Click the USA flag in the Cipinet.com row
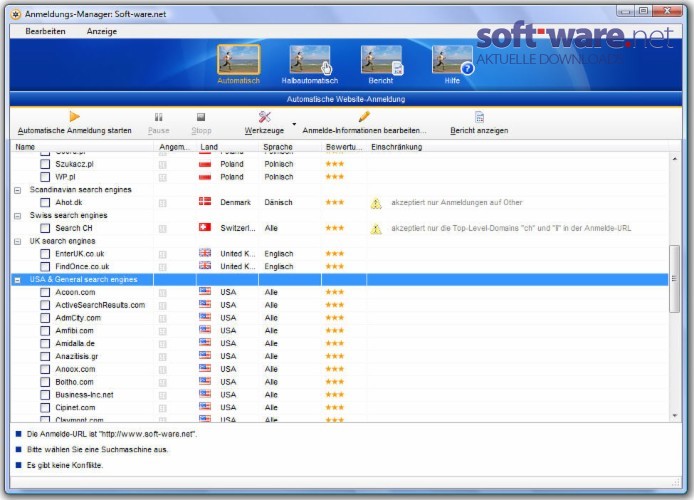Screen dimensions: 694x500 click(x=205, y=407)
